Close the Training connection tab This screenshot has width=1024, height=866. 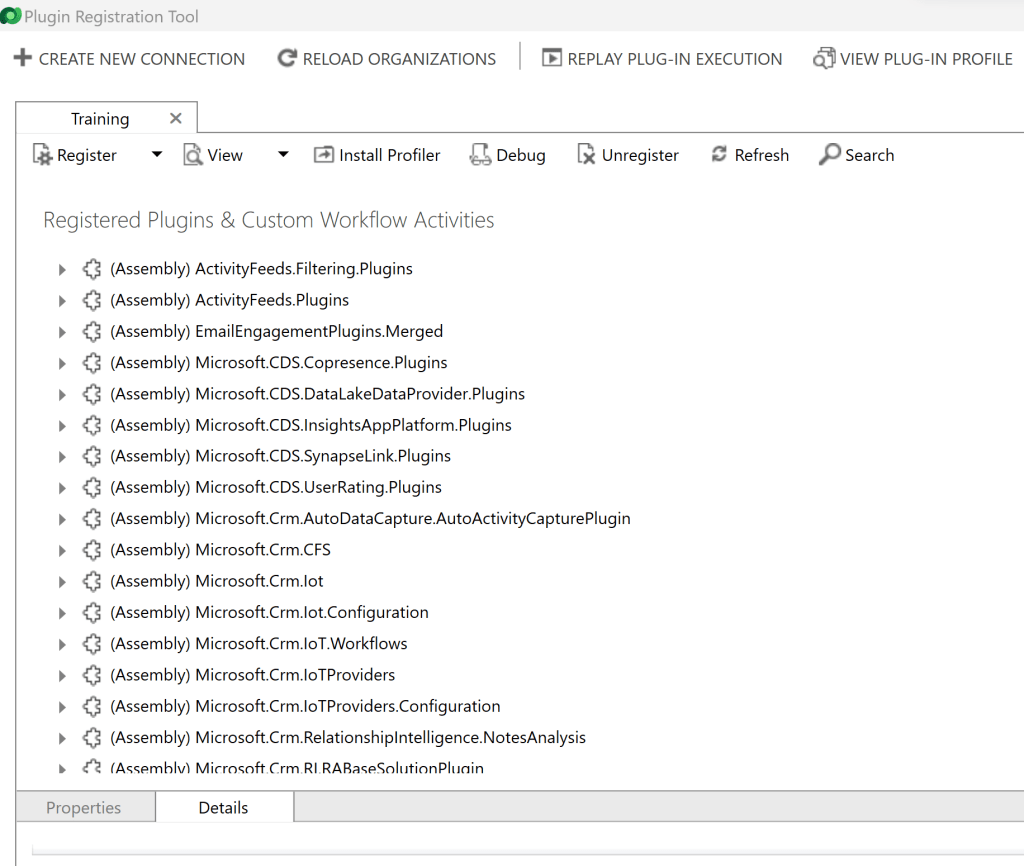pyautogui.click(x=176, y=118)
